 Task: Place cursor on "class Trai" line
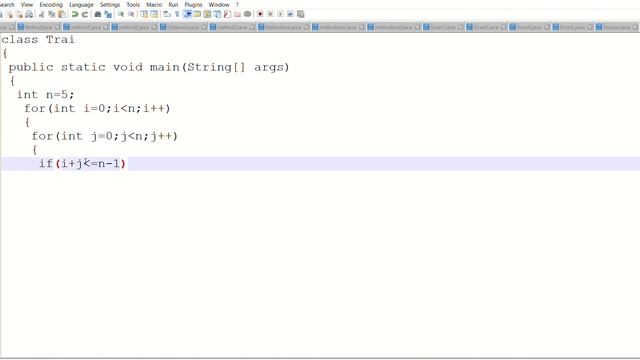[x=38, y=40]
